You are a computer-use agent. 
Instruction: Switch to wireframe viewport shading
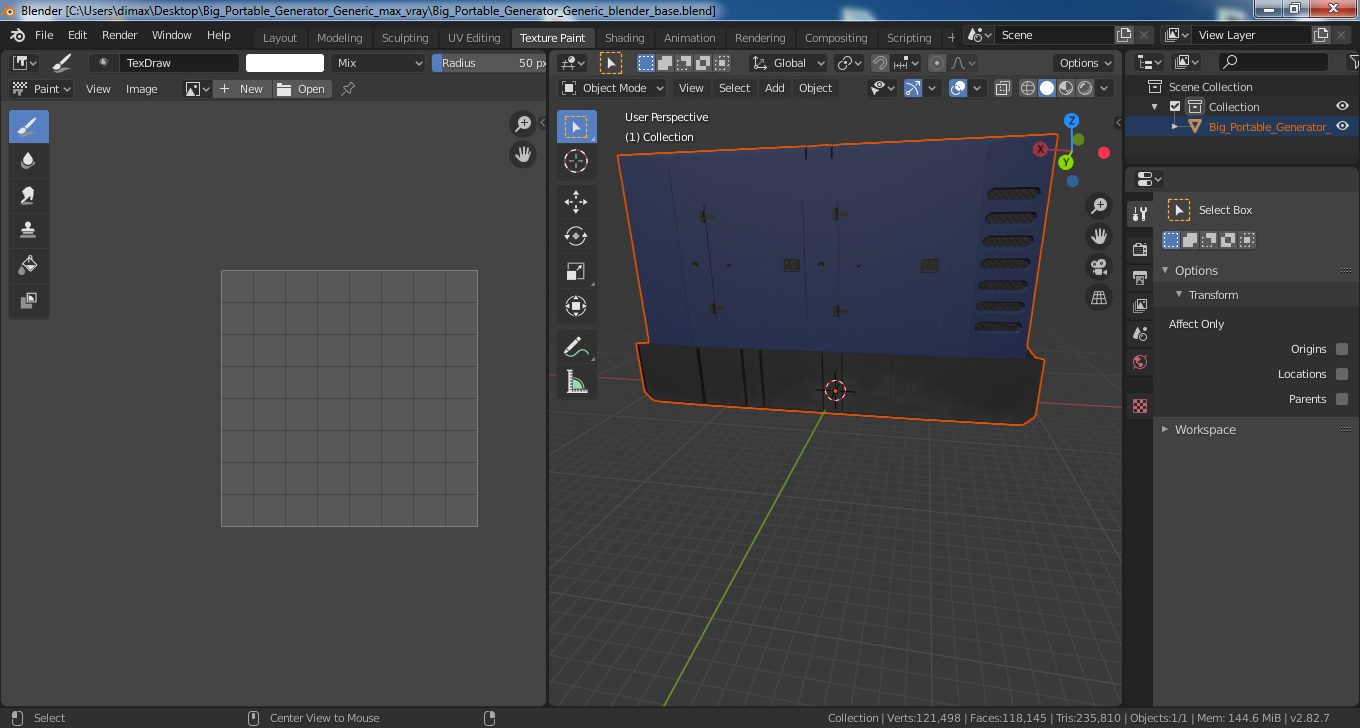(1028, 88)
